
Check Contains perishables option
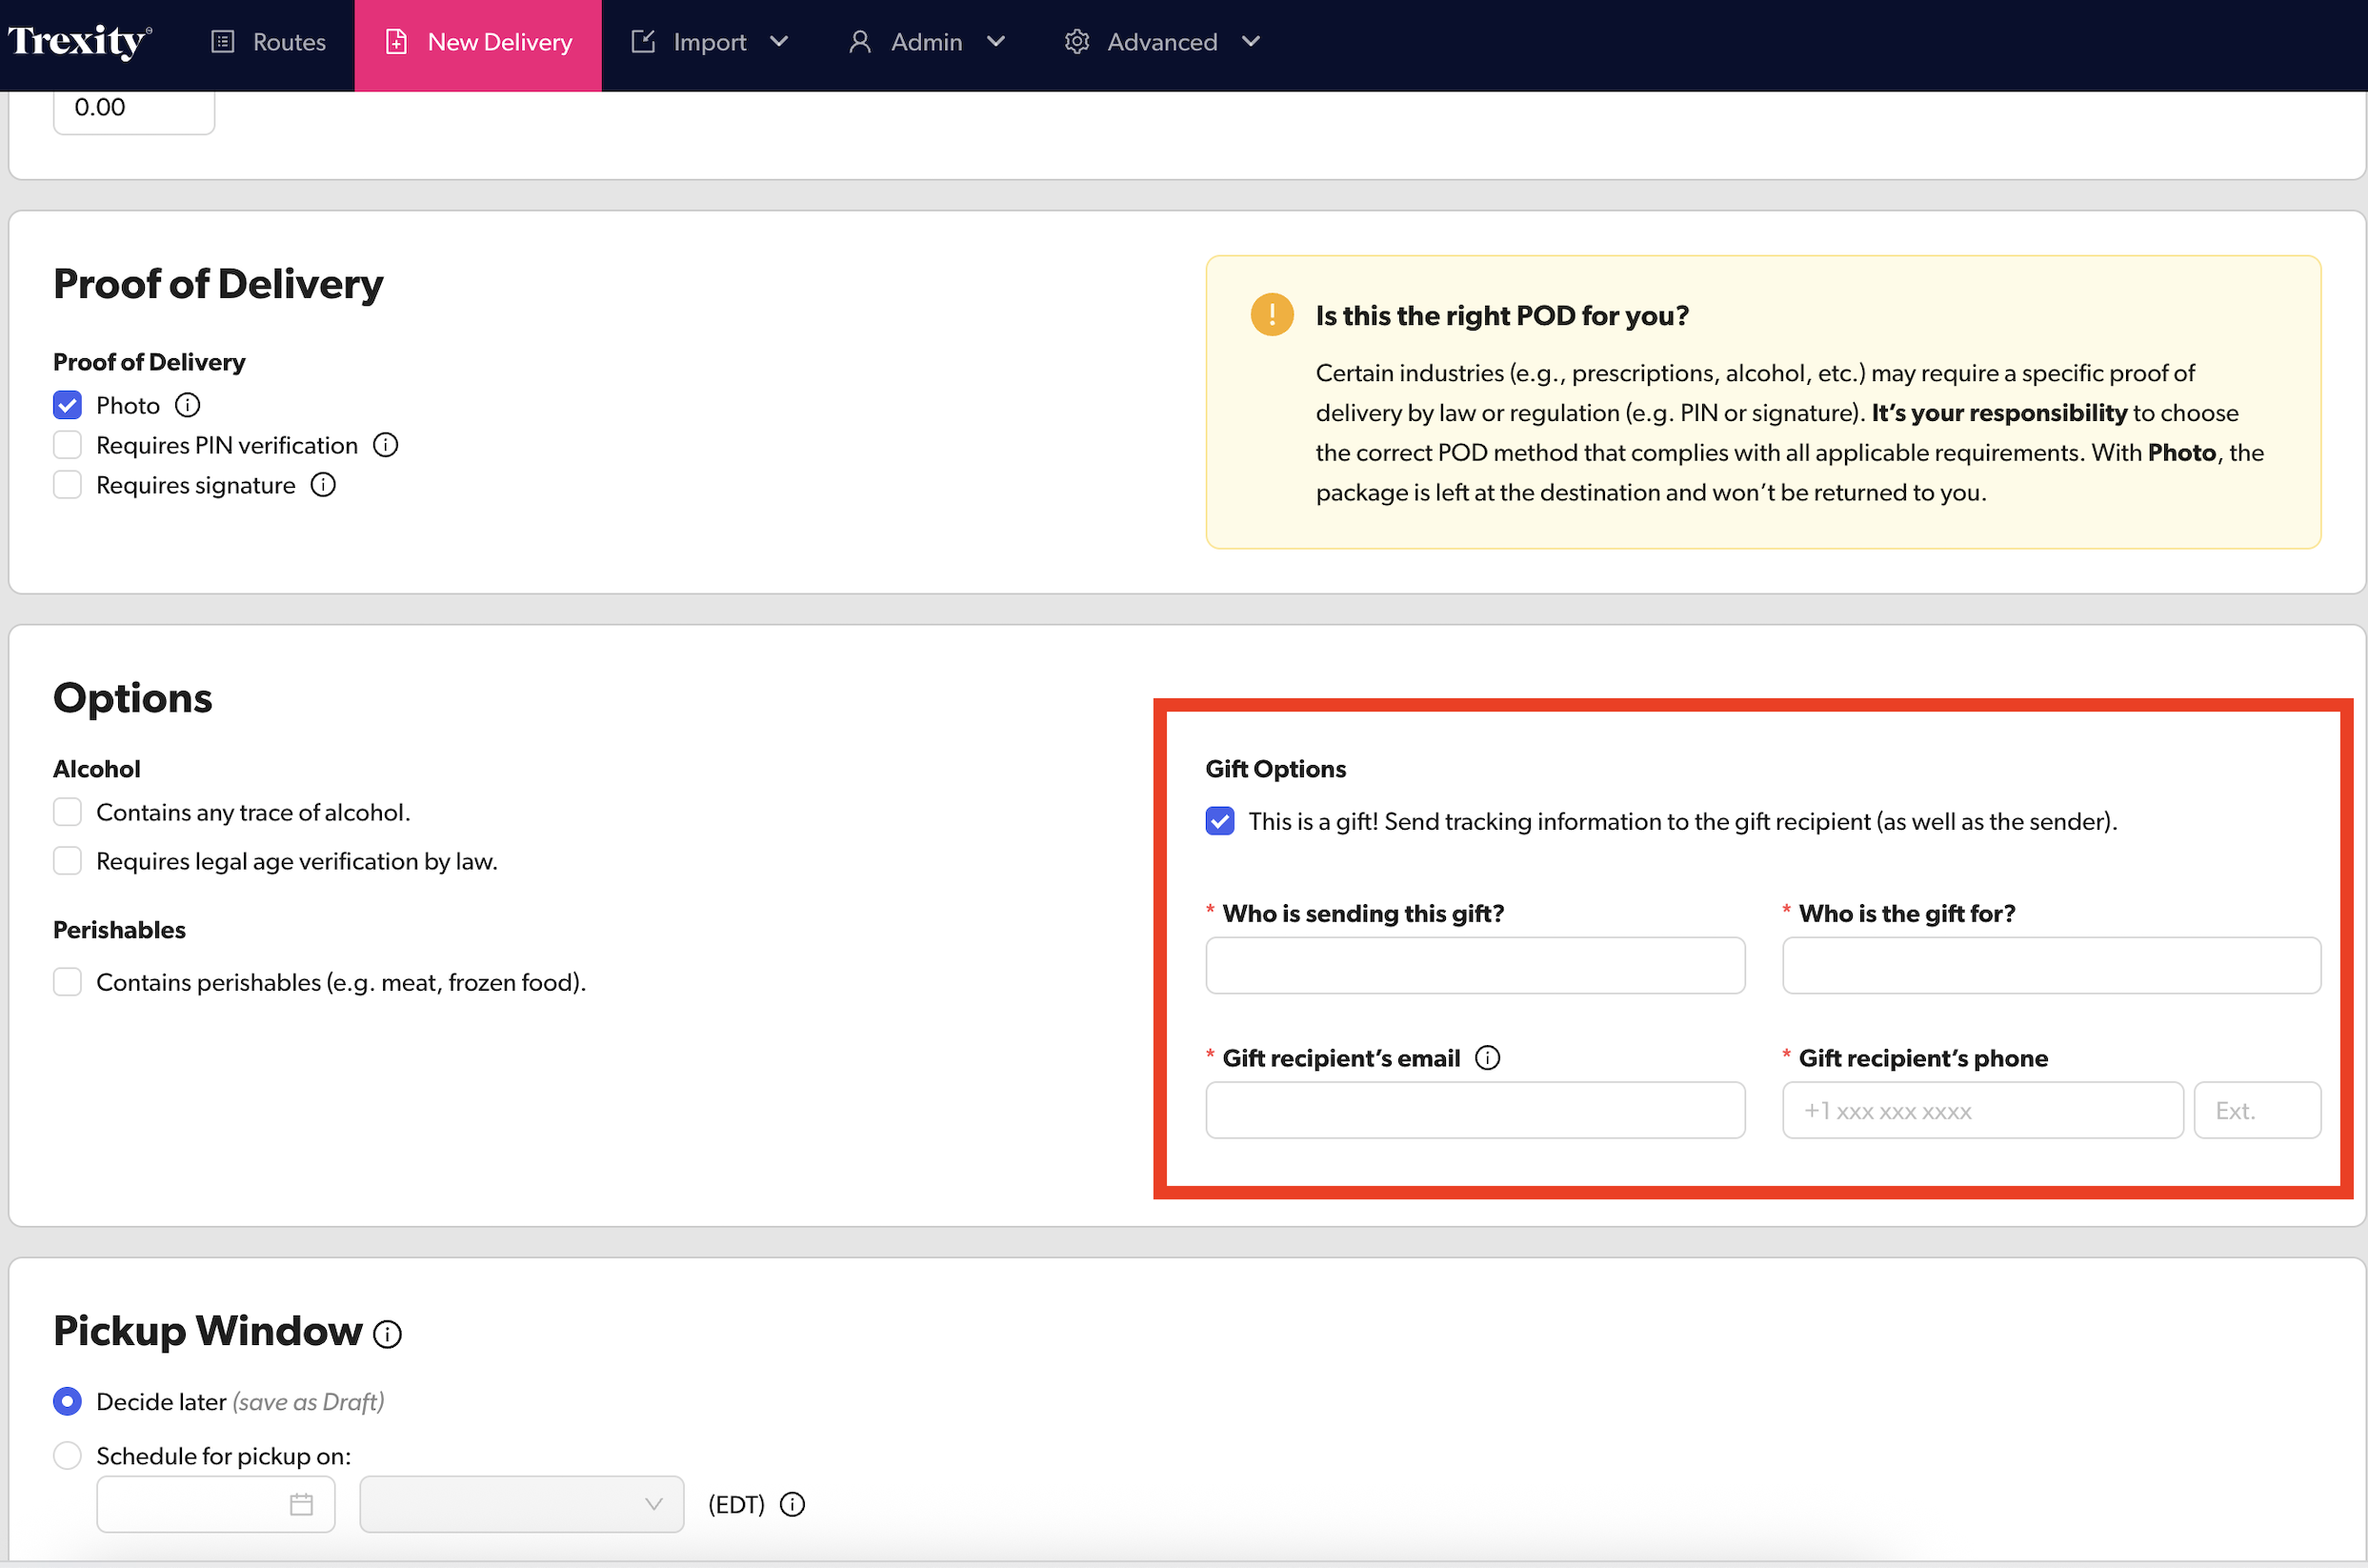coord(67,982)
